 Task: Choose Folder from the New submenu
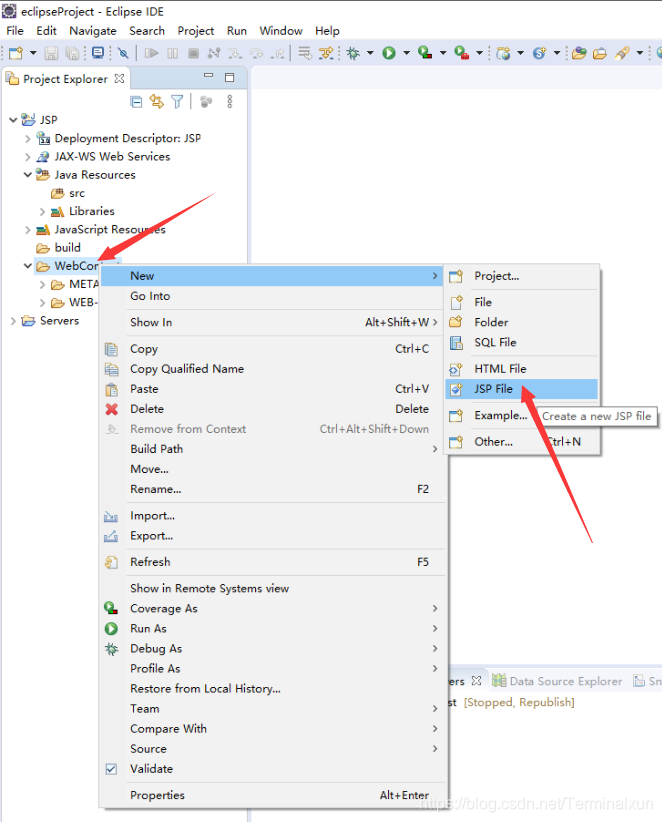pyautogui.click(x=522, y=322)
